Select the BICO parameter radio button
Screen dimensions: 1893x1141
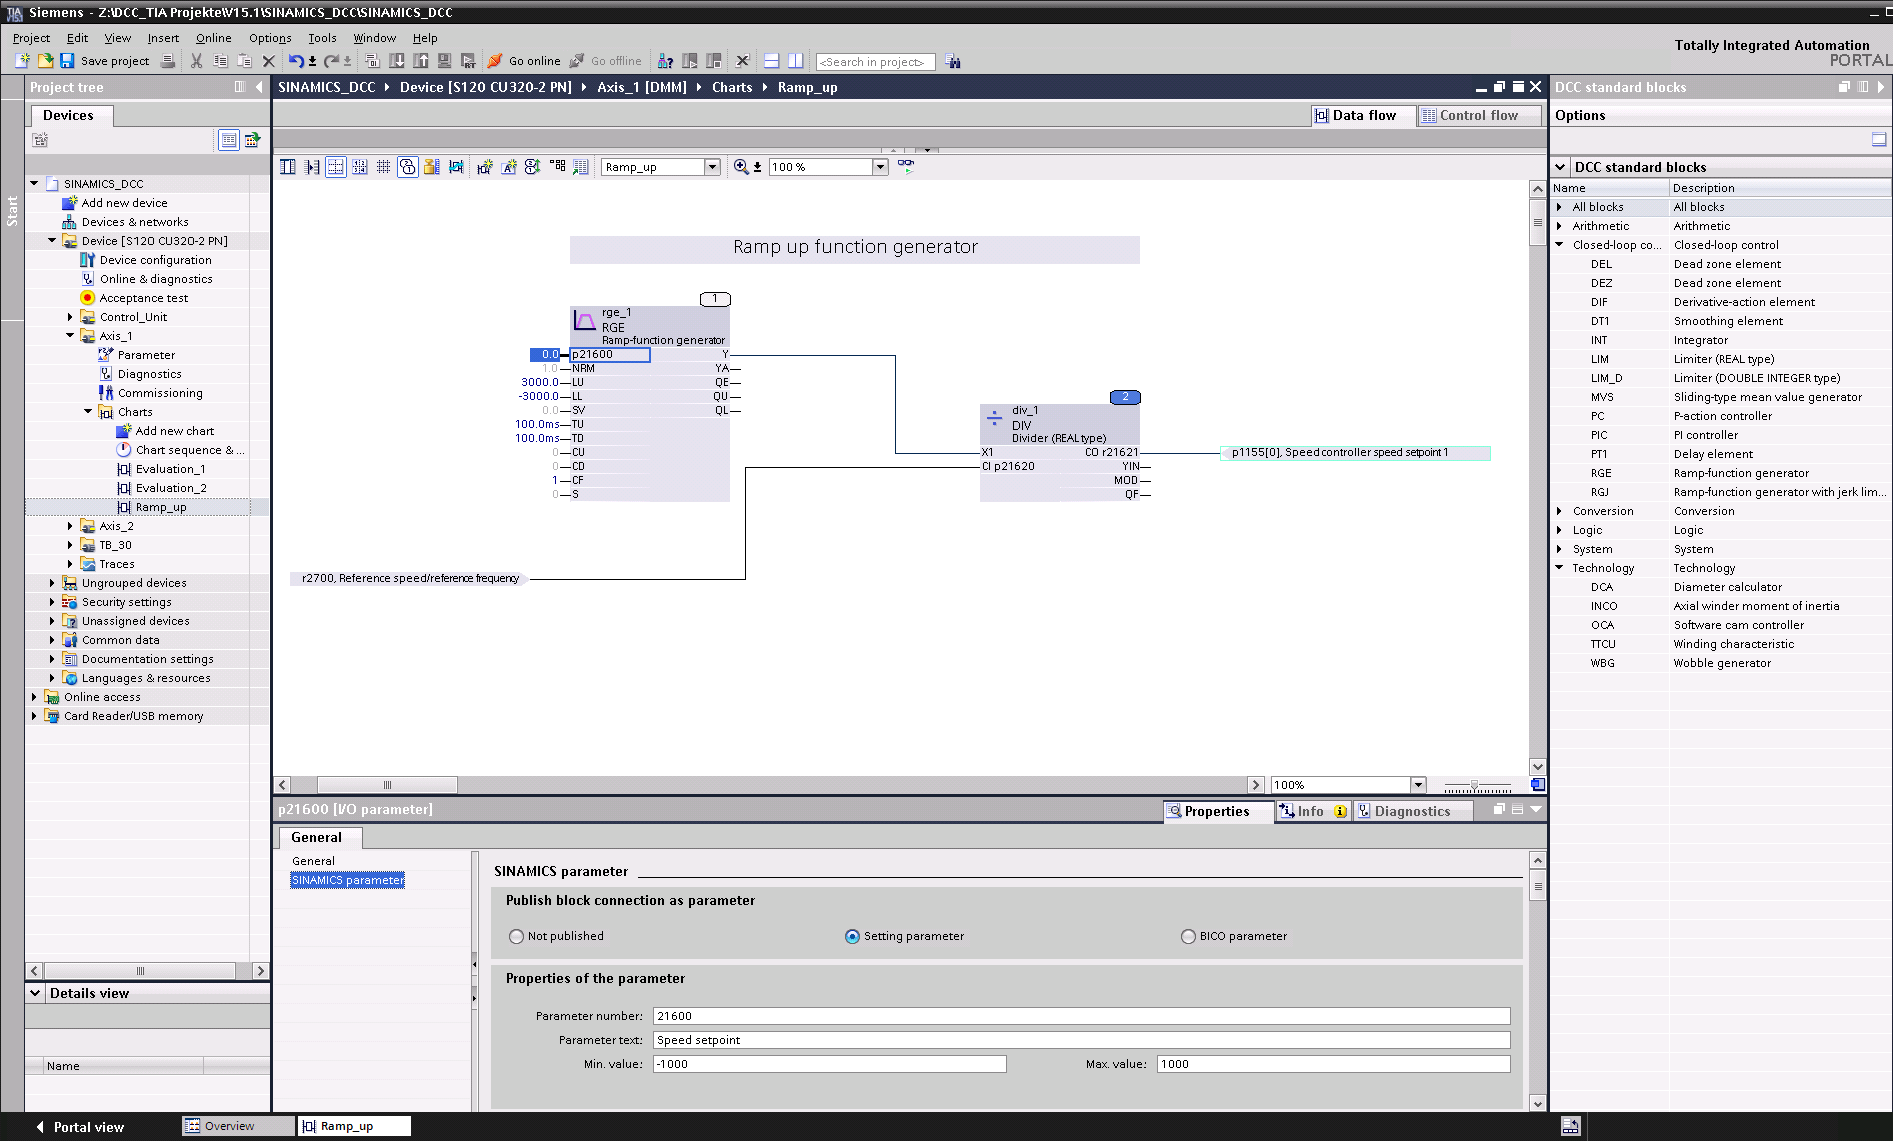click(1186, 936)
